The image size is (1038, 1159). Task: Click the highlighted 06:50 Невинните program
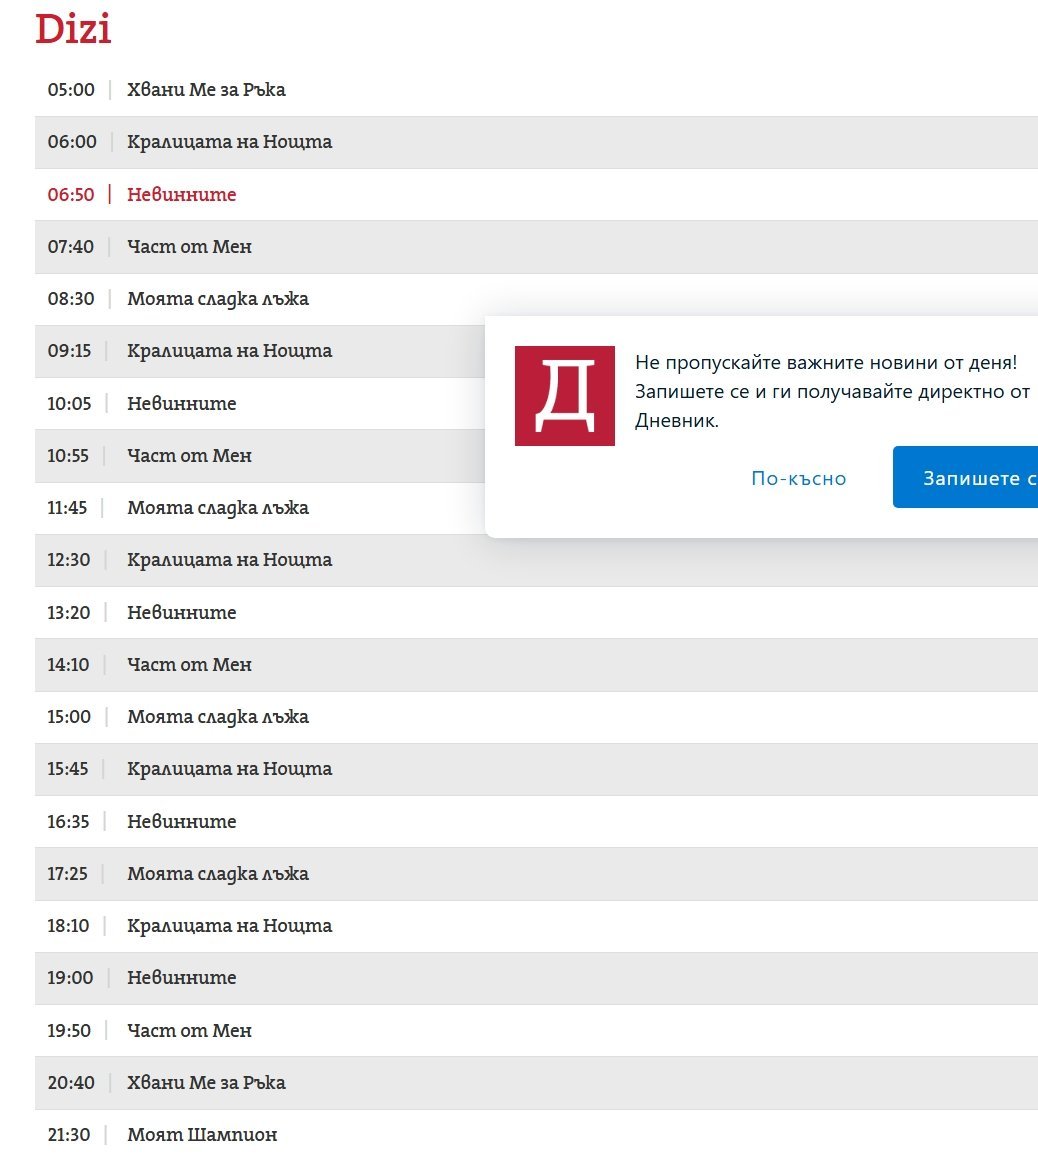(x=181, y=195)
